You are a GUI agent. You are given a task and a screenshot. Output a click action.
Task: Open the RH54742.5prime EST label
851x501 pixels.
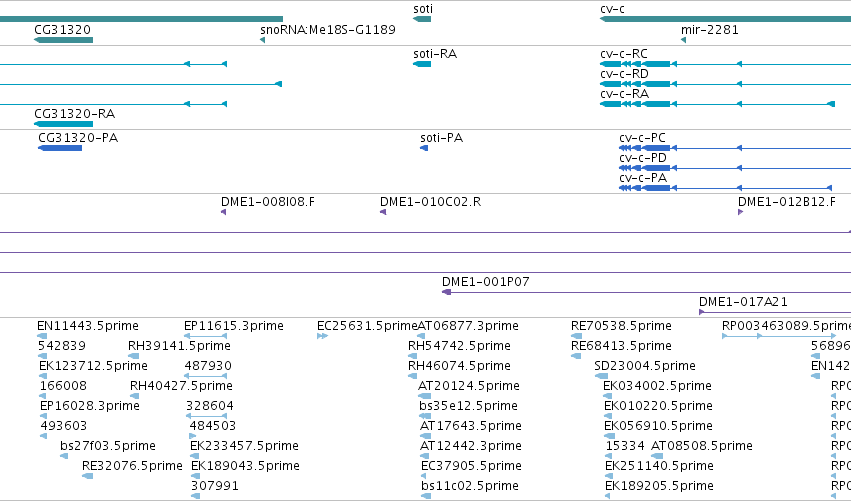click(x=459, y=346)
